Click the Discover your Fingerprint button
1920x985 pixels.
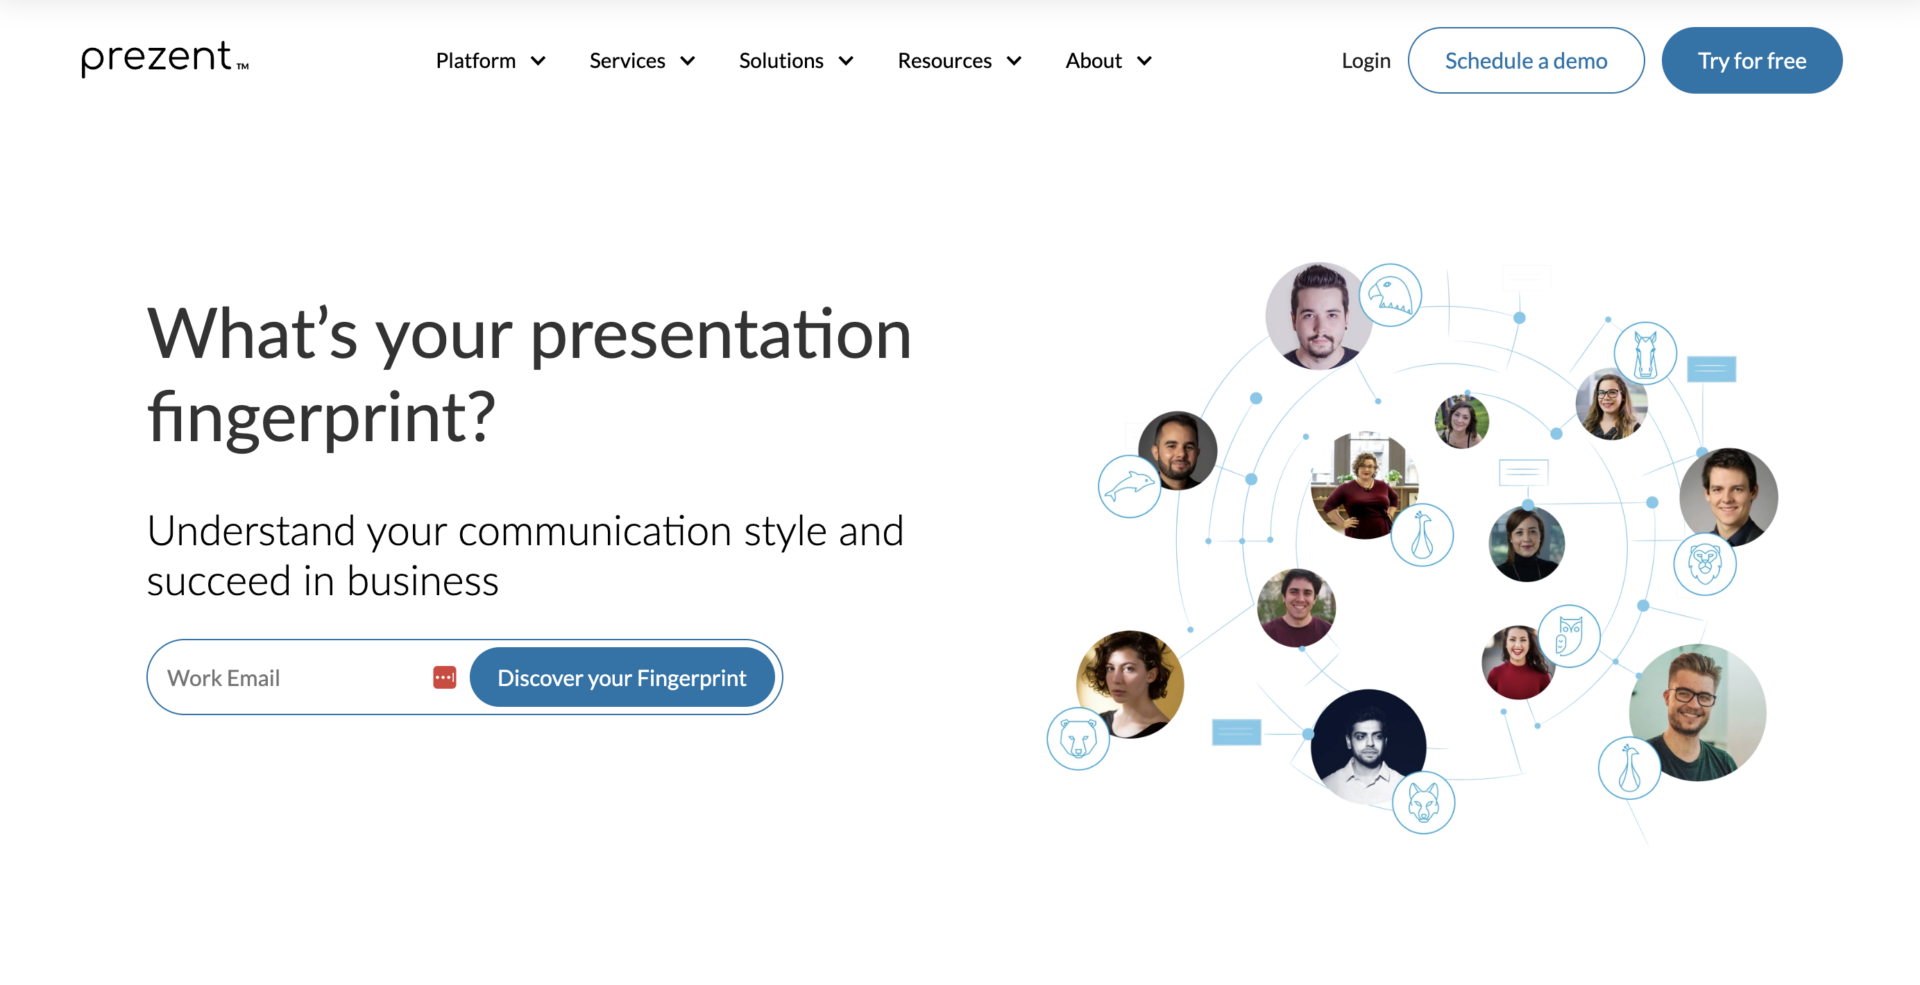tap(621, 678)
